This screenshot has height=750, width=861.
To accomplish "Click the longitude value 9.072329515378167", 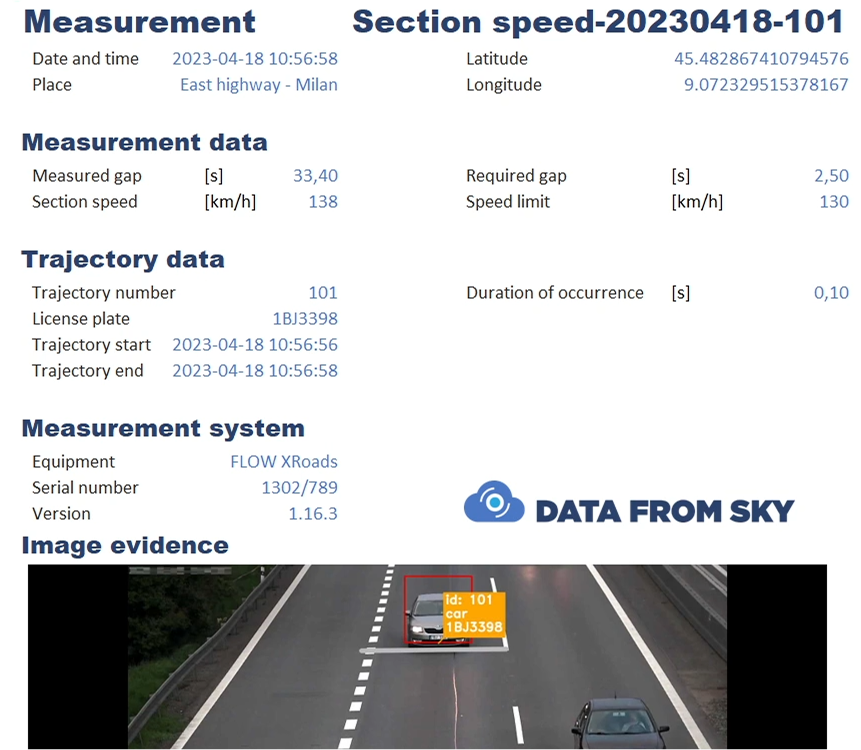I will click(x=766, y=85).
